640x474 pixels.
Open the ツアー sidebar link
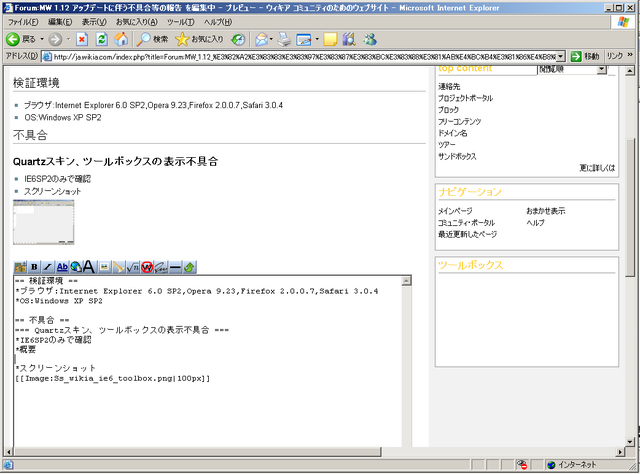pyautogui.click(x=447, y=145)
